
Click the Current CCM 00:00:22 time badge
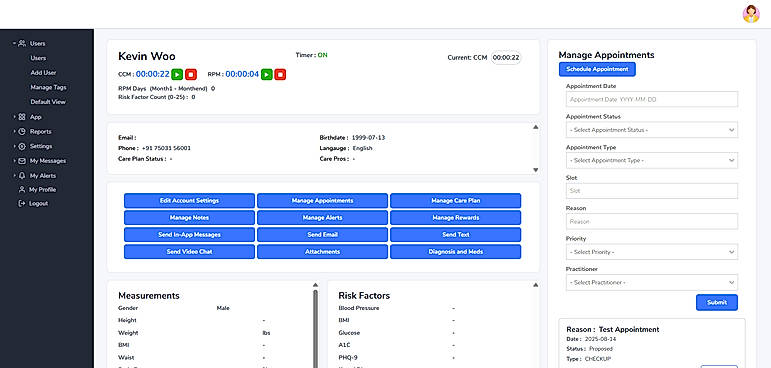(506, 58)
